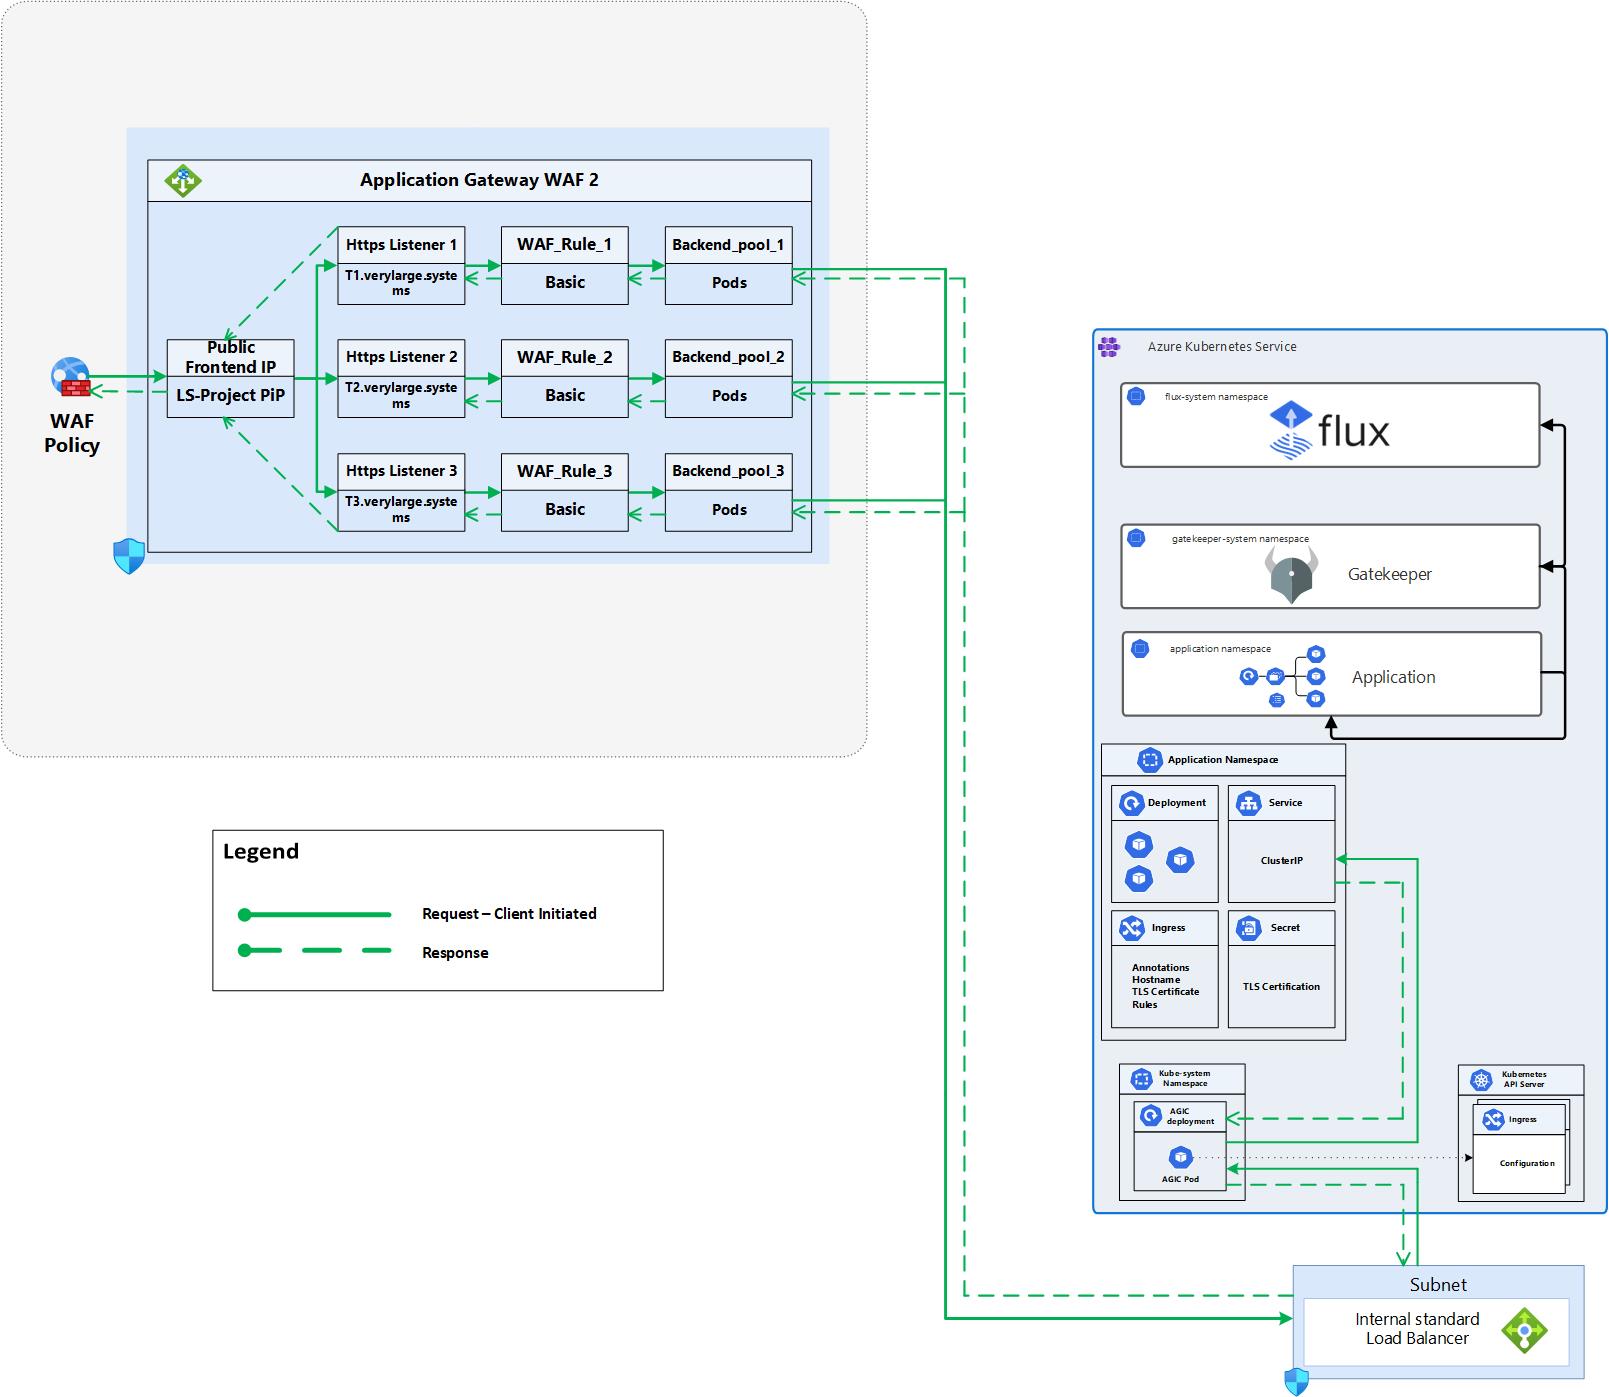Select the WAF_Rule_1 header
The image size is (1609, 1397).
pos(565,245)
